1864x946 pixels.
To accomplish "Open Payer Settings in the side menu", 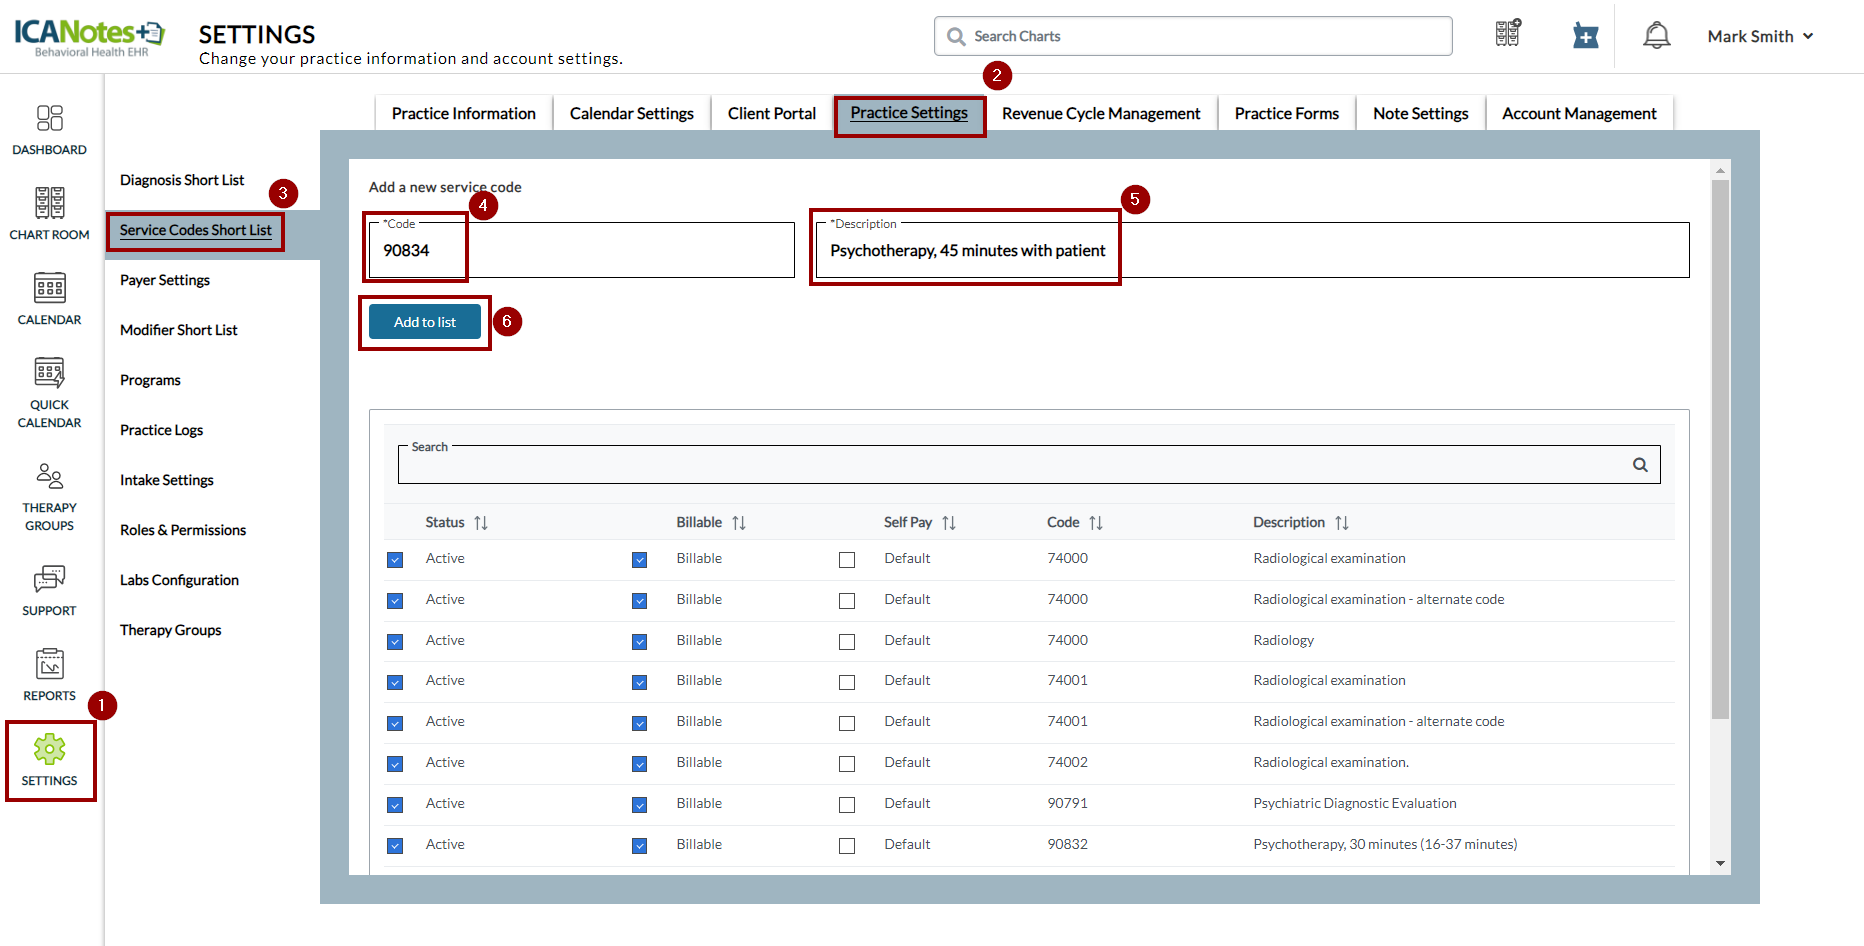I will (x=165, y=280).
